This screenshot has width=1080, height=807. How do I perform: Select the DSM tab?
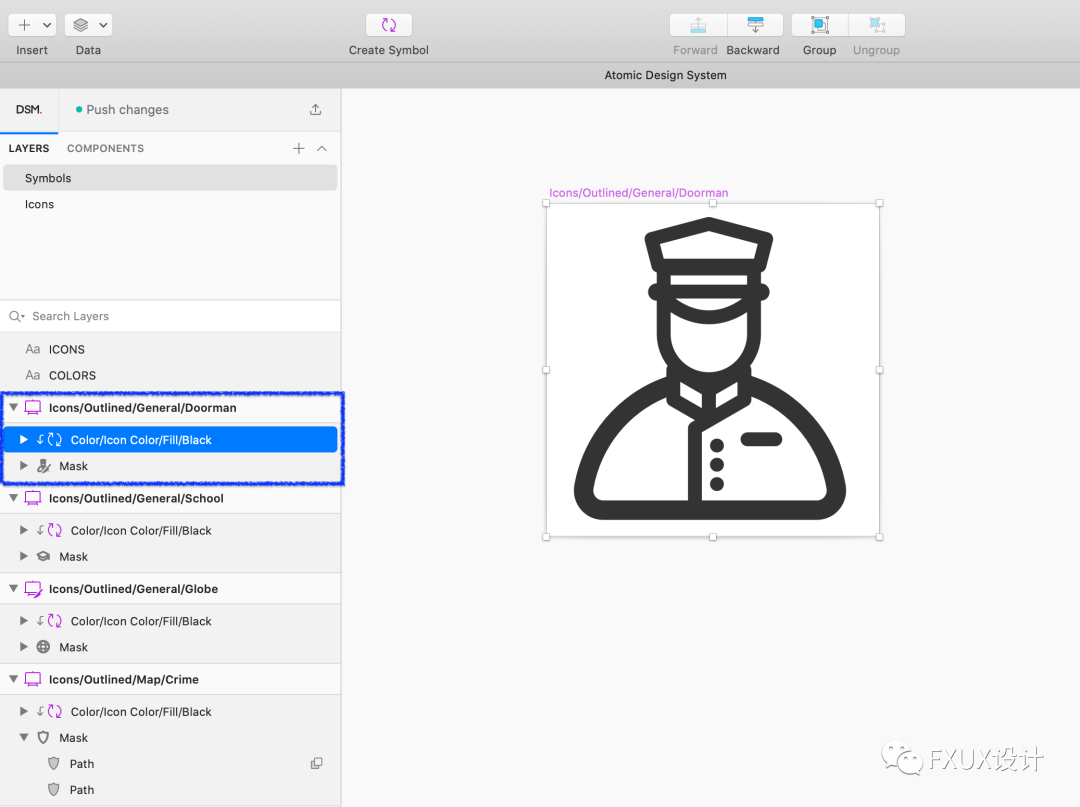[29, 109]
